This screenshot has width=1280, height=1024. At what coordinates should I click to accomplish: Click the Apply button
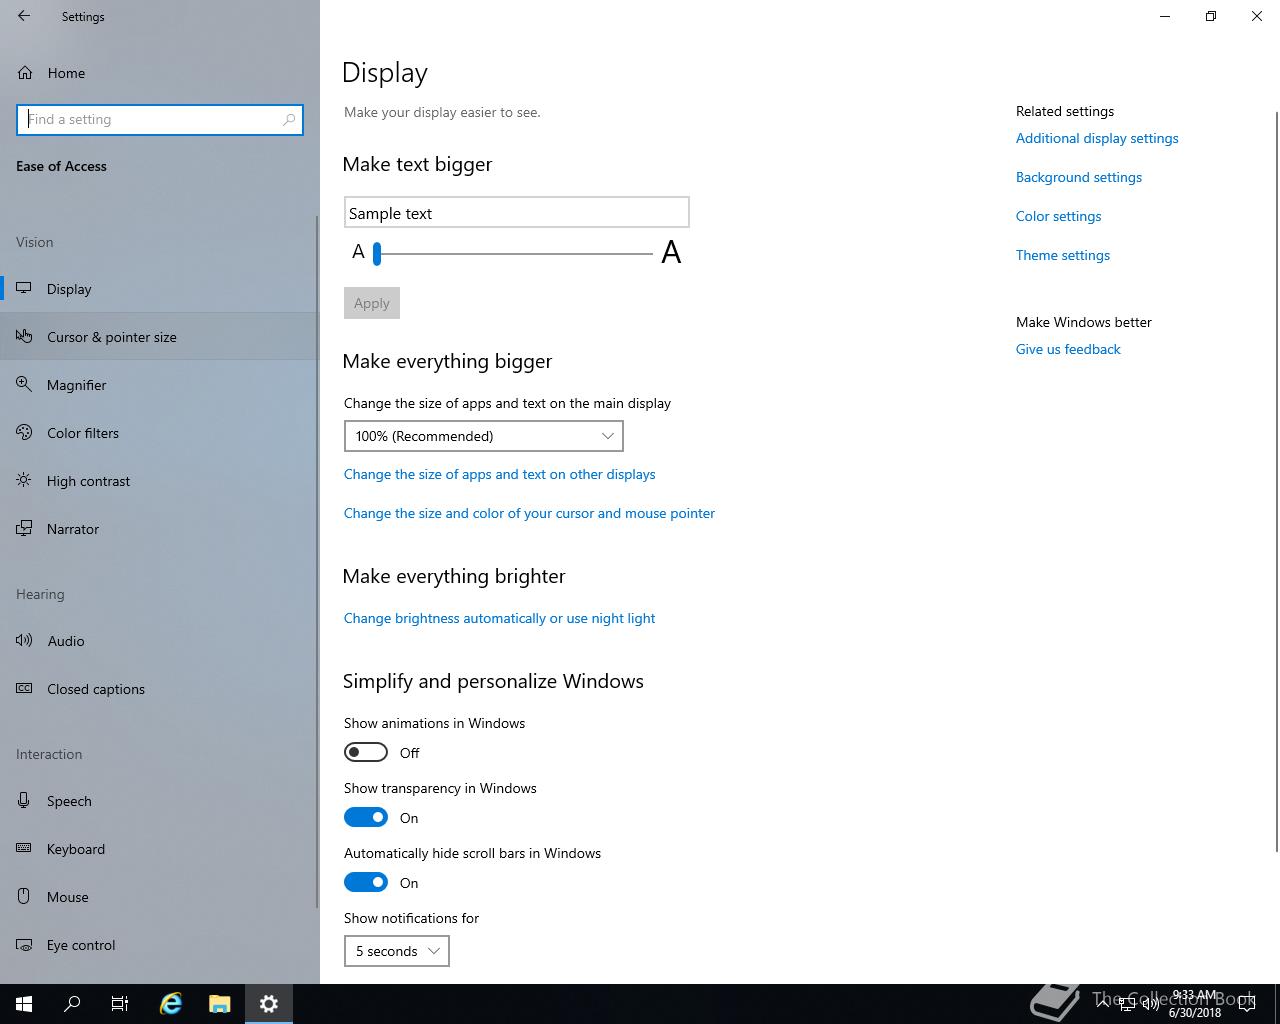pos(372,303)
